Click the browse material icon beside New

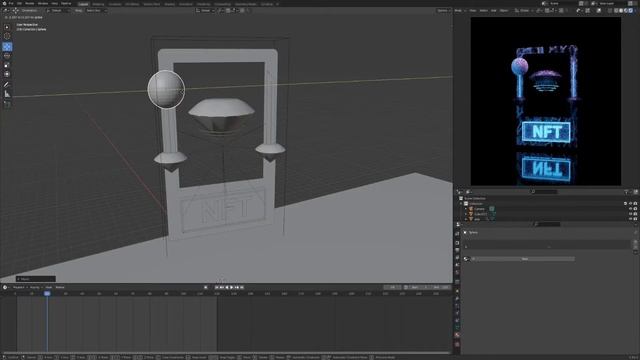point(466,259)
